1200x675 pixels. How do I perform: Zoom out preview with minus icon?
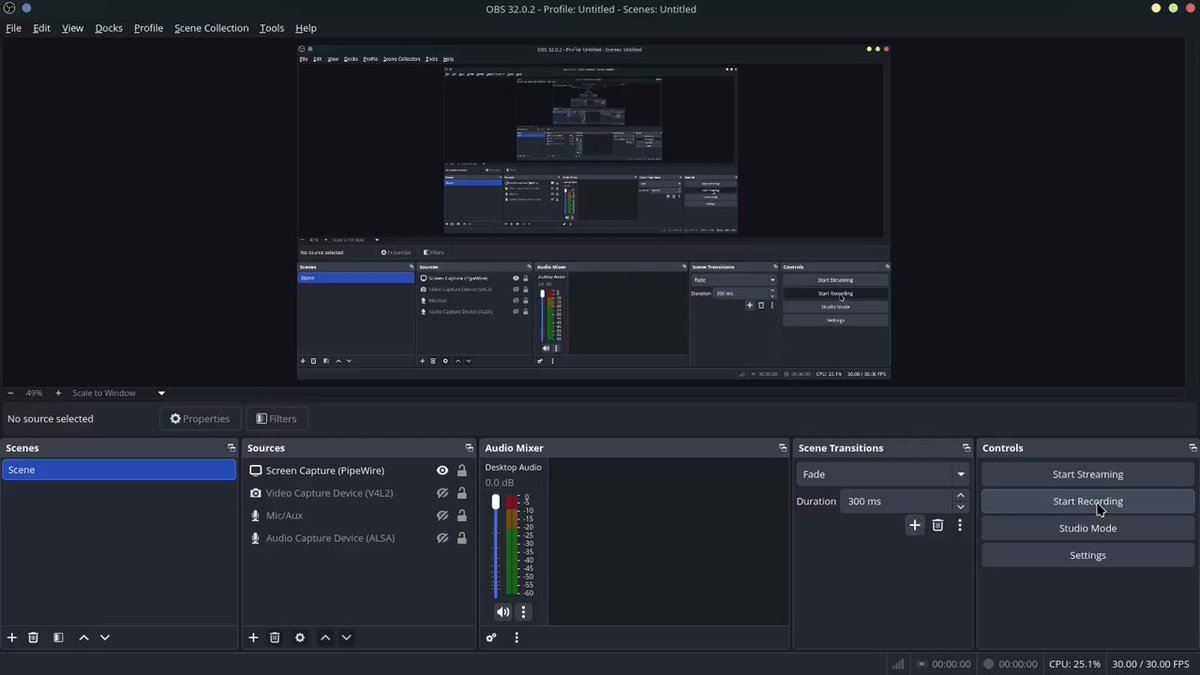click(10, 393)
